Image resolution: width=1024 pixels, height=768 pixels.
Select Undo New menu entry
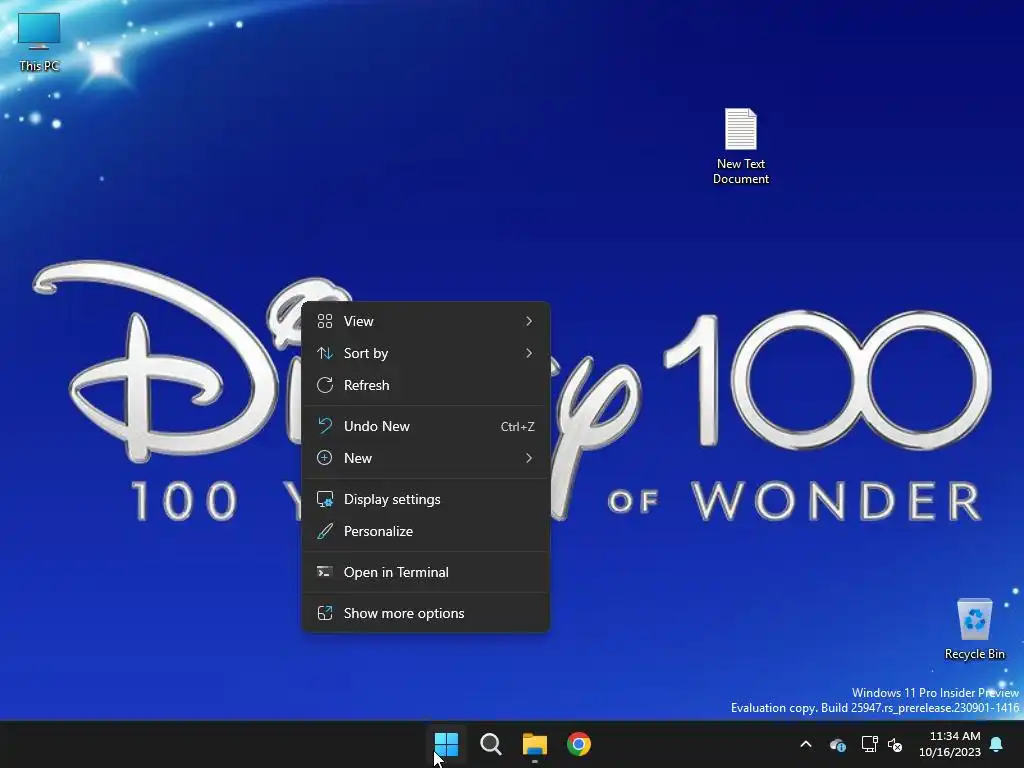click(426, 426)
